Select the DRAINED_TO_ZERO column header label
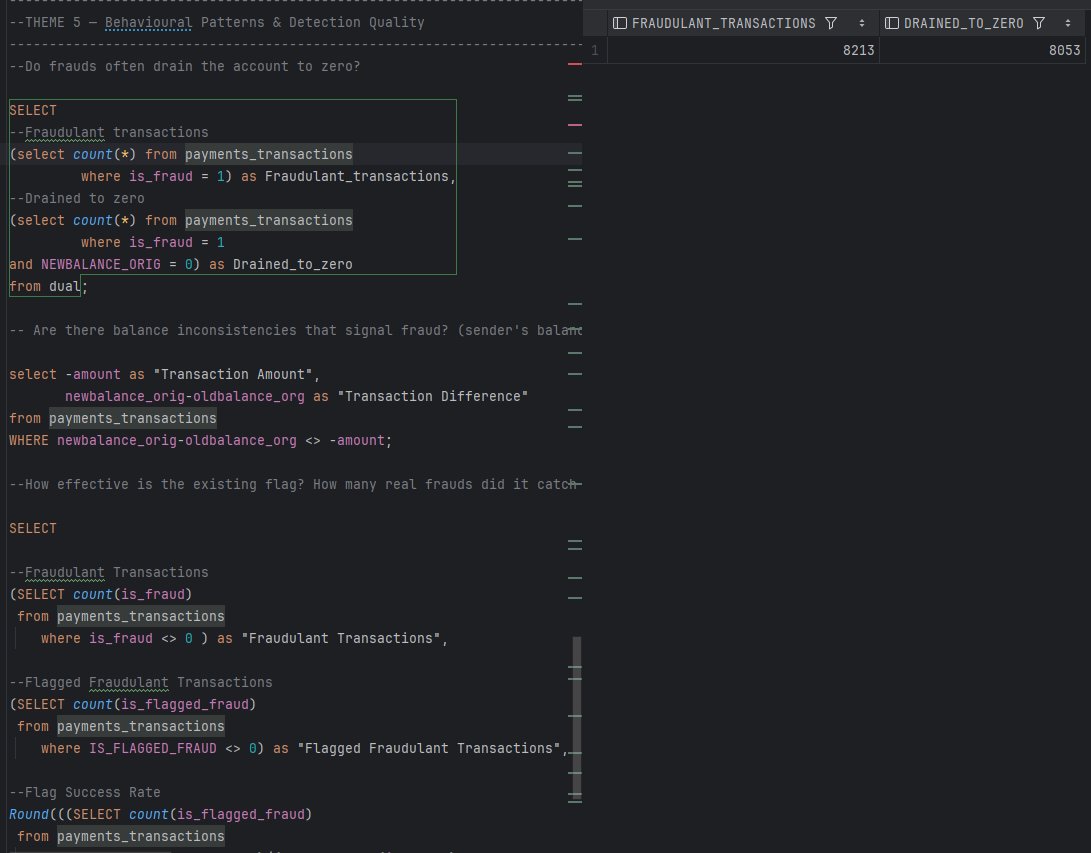Screen dimensions: 1091x853 click(964, 23)
